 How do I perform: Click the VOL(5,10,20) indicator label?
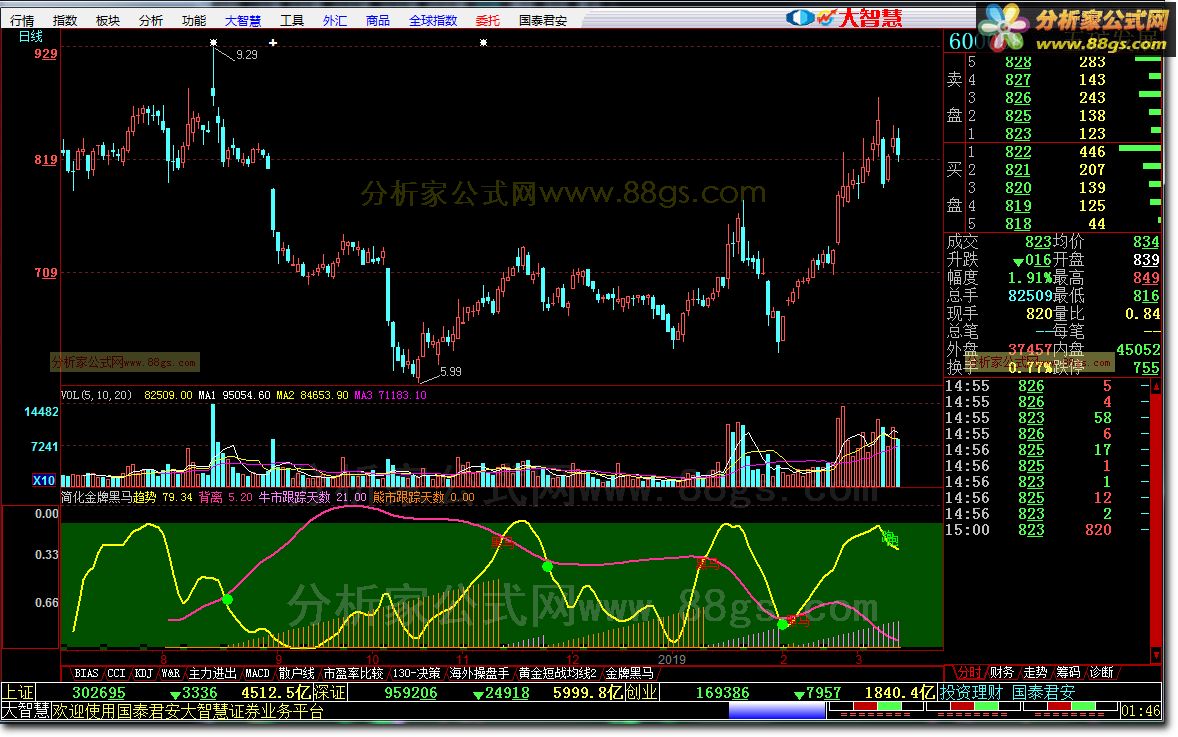96,394
